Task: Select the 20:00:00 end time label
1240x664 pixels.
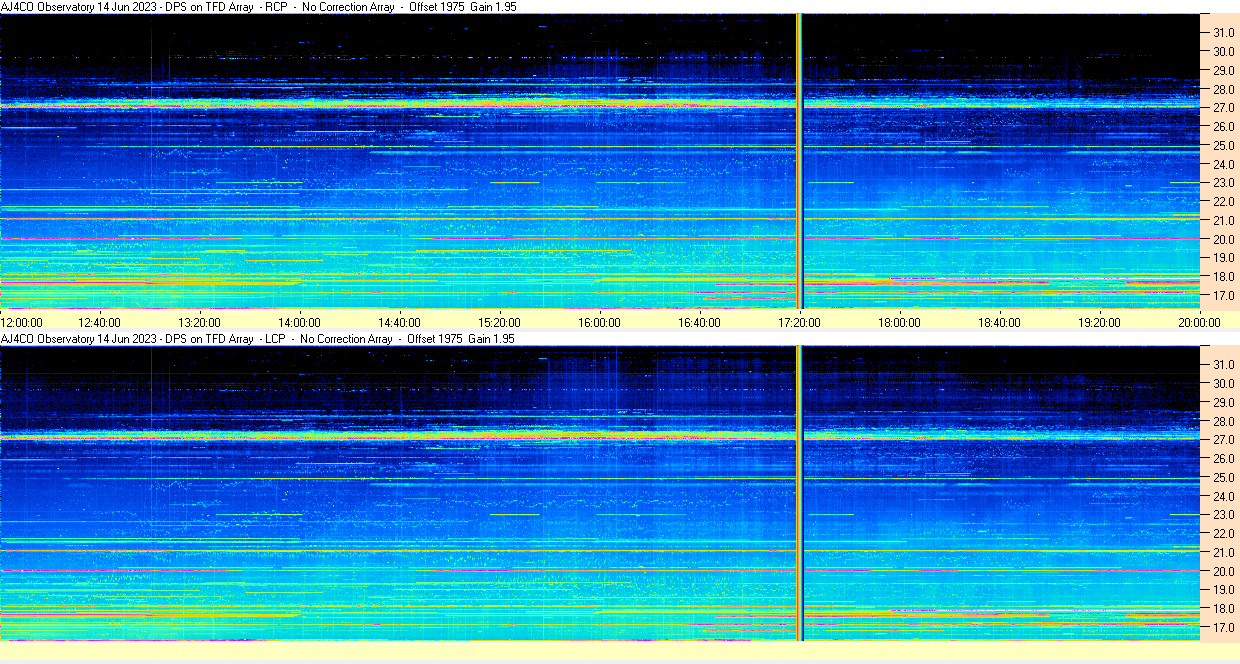Action: [1199, 322]
